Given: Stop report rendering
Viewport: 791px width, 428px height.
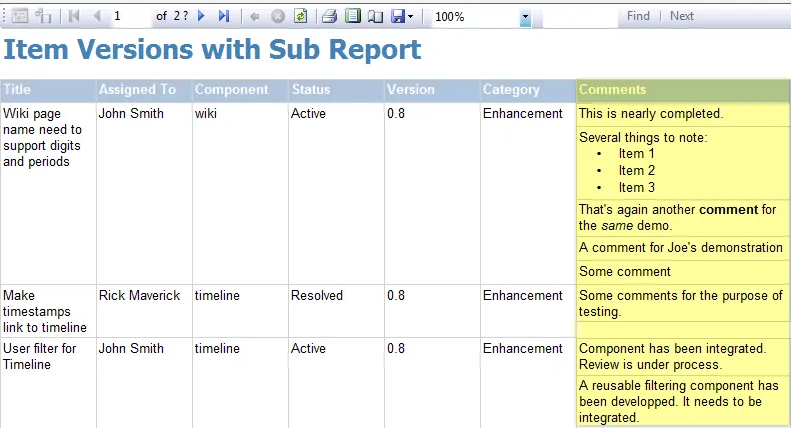Looking at the screenshot, I should [x=277, y=16].
